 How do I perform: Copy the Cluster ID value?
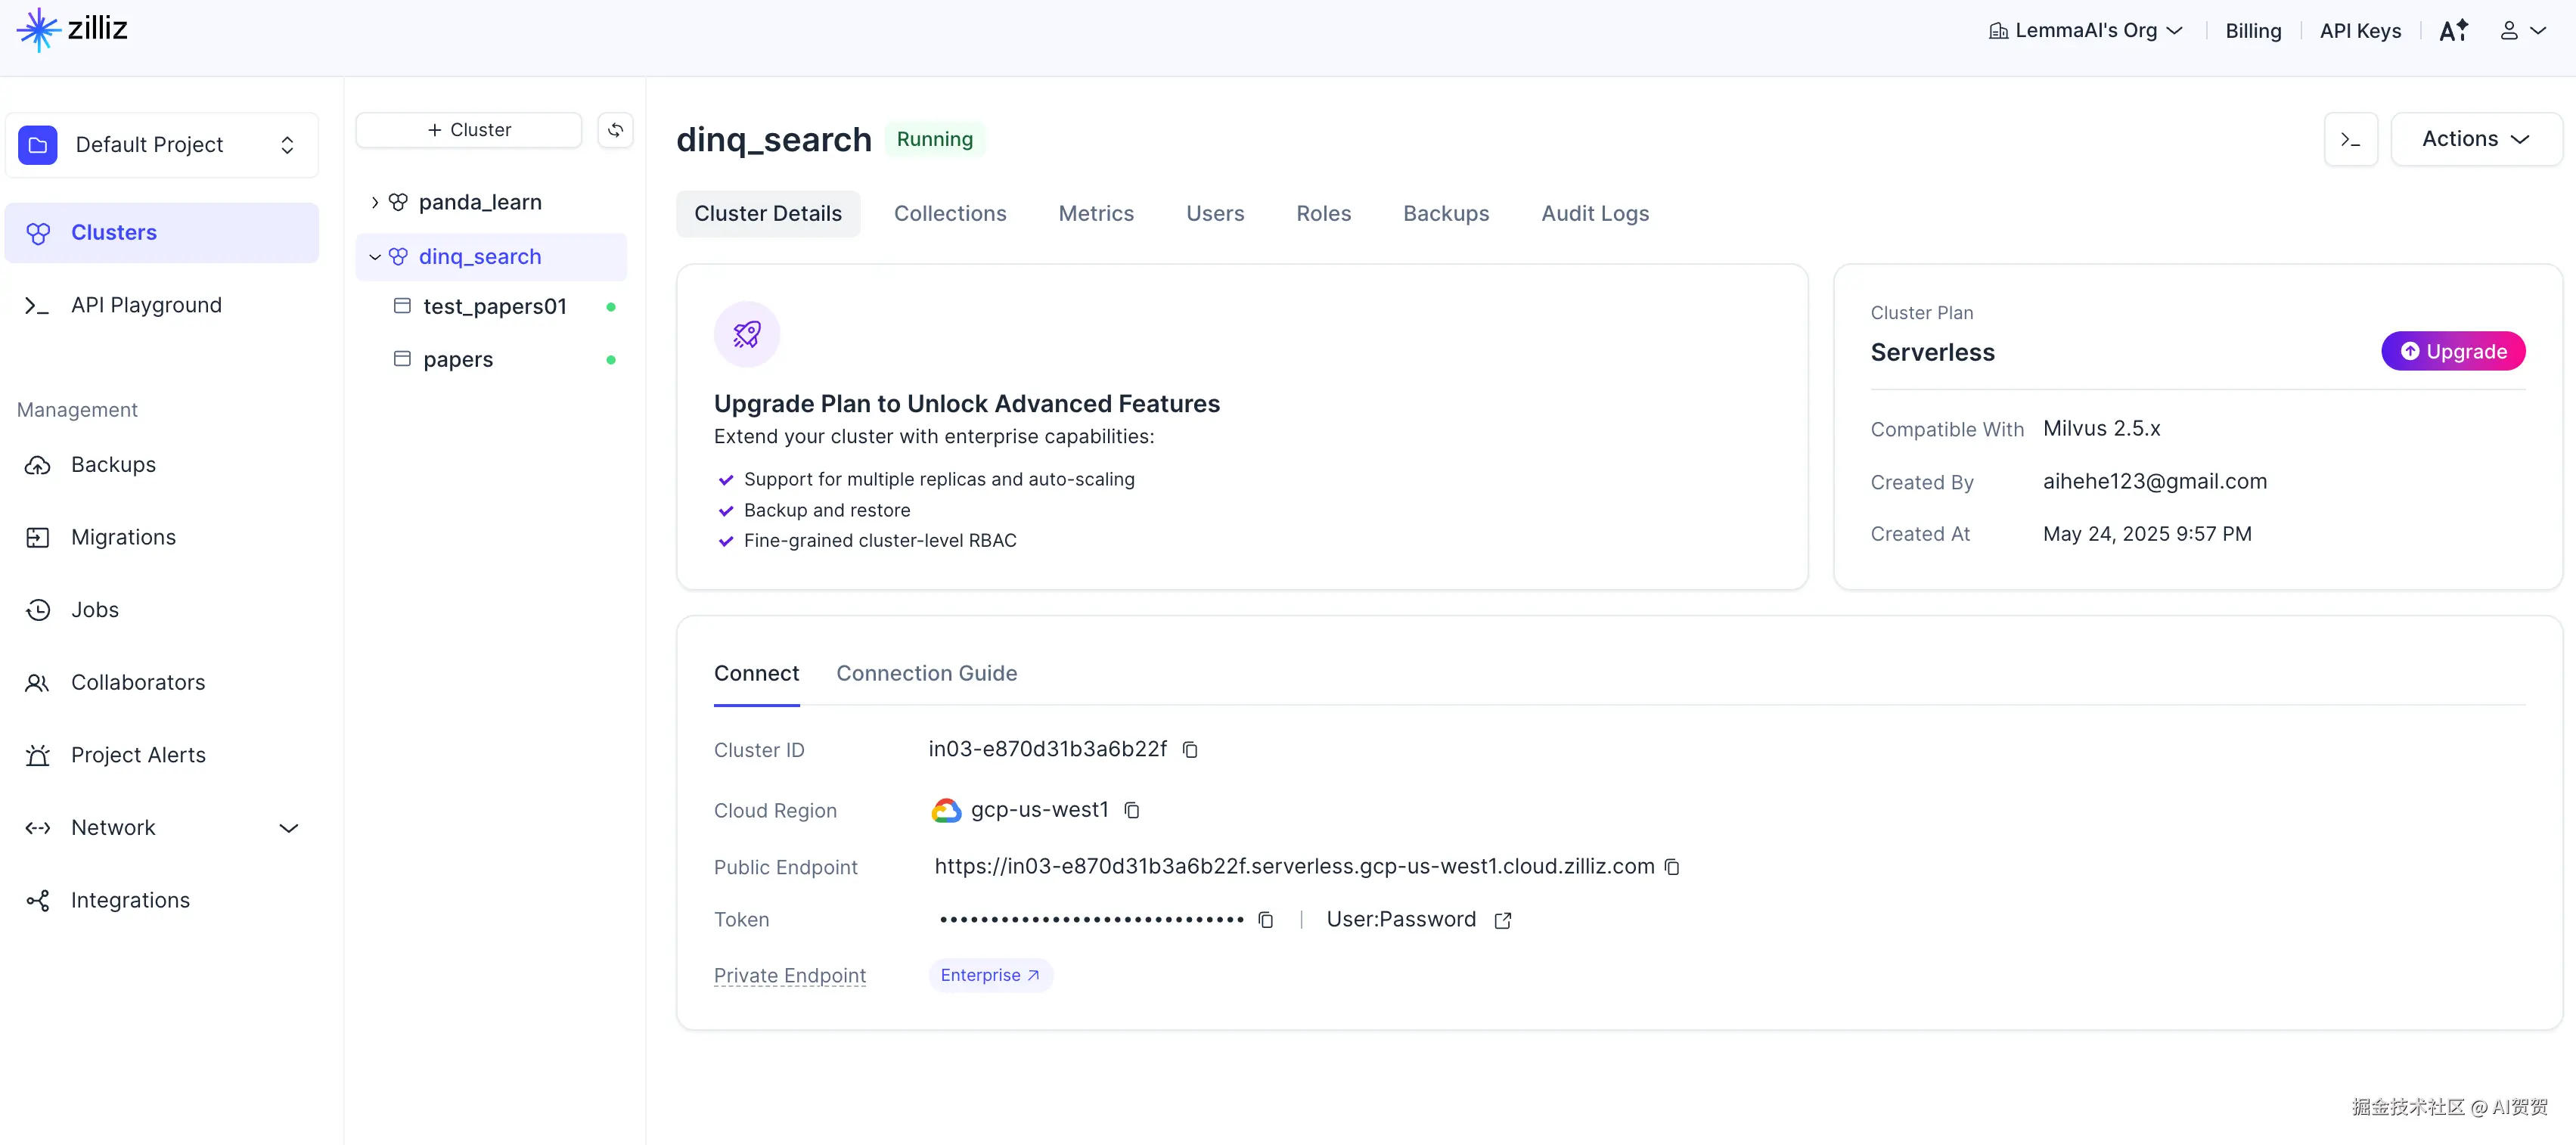1190,750
